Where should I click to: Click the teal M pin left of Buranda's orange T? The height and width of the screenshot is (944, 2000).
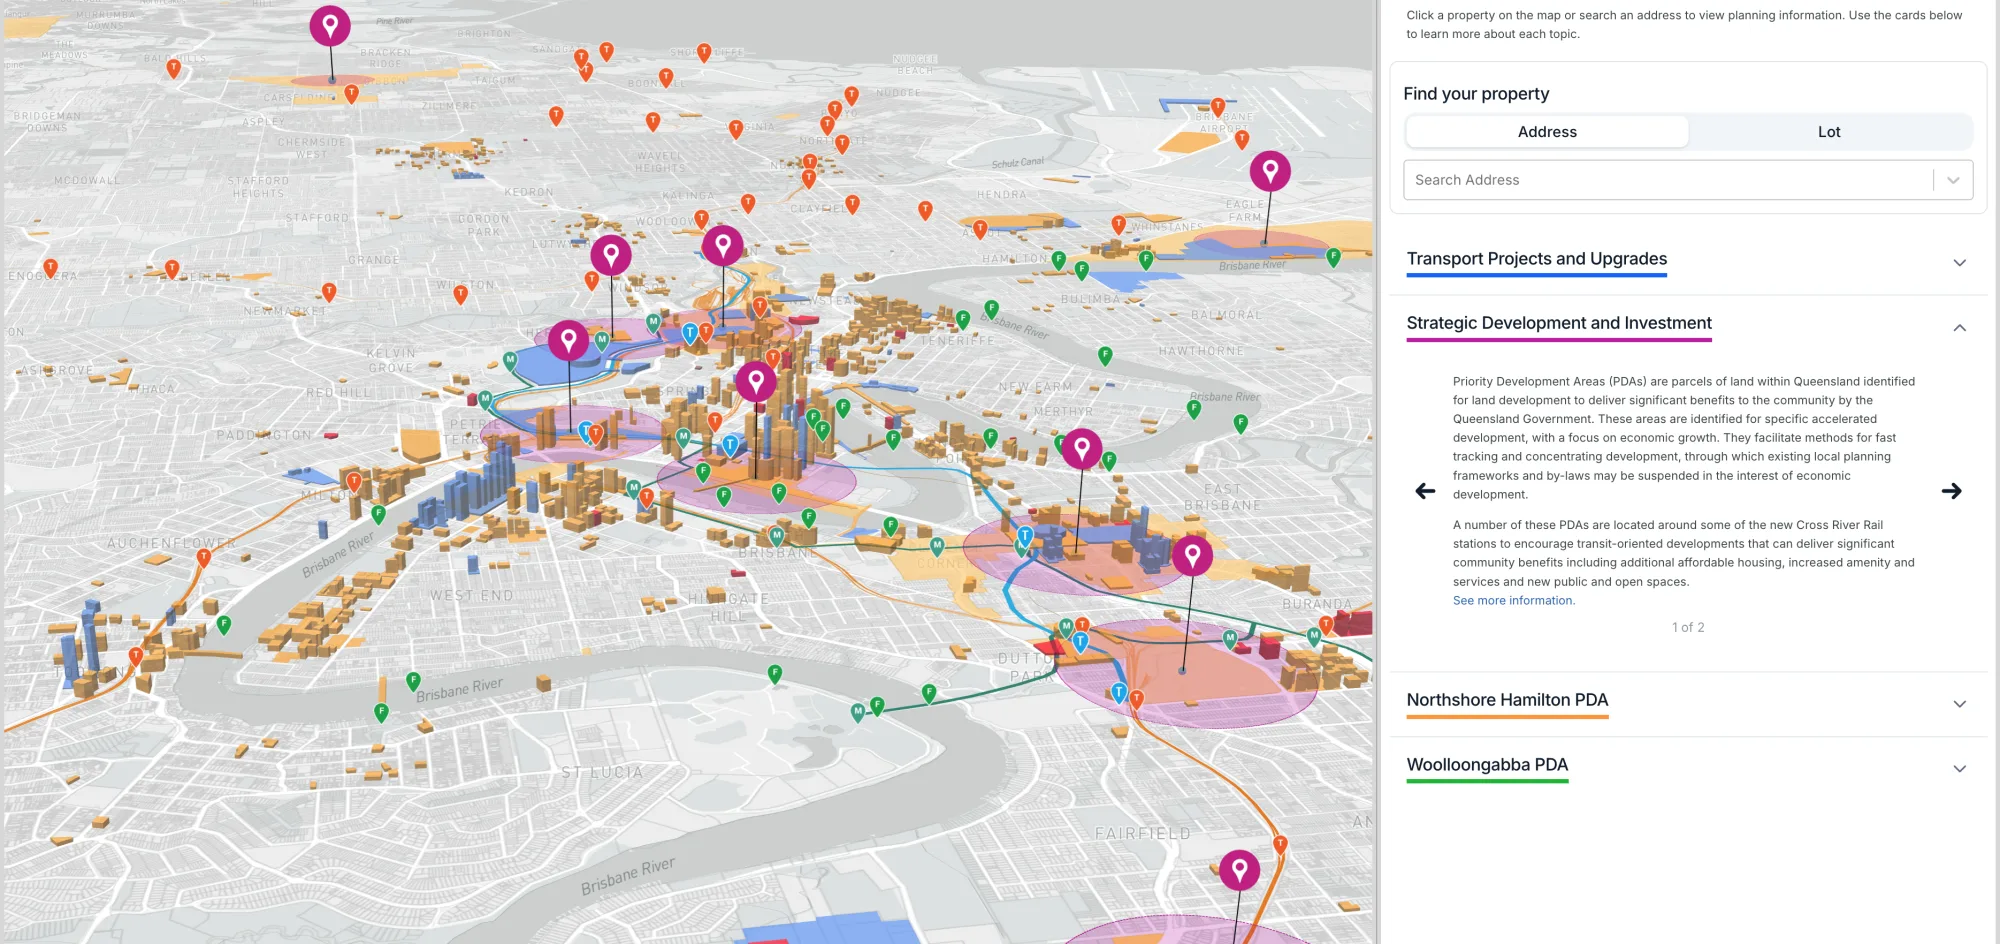1315,636
